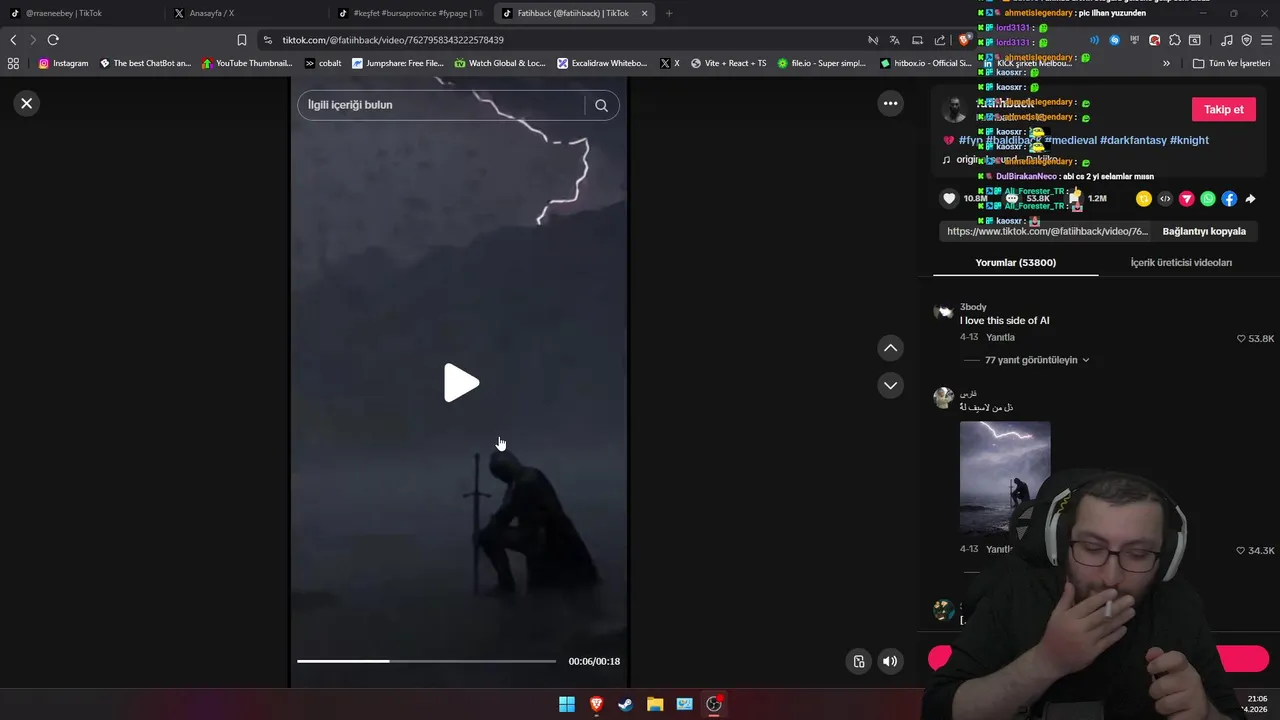Open the music note media control icon
Screen dimensions: 1280x720
click(x=1227, y=40)
